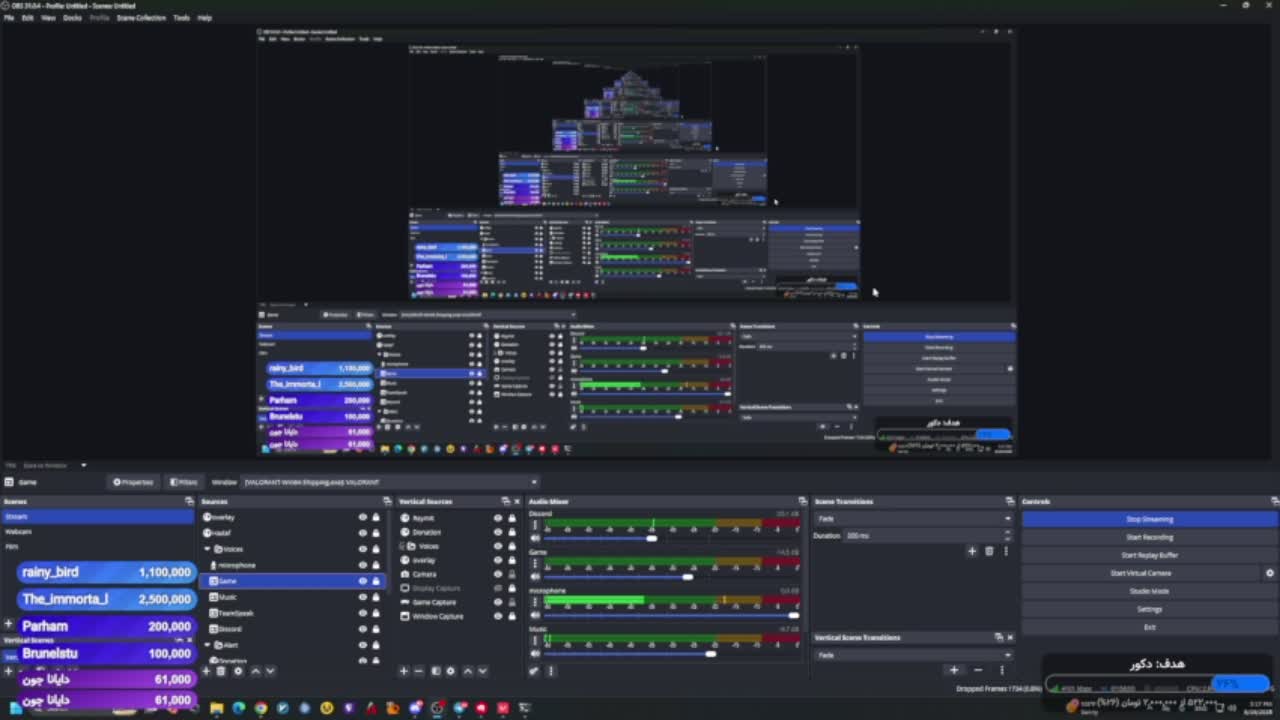This screenshot has width=1280, height=720.
Task: Launch Microsoft Edge from the taskbar
Action: 238,708
